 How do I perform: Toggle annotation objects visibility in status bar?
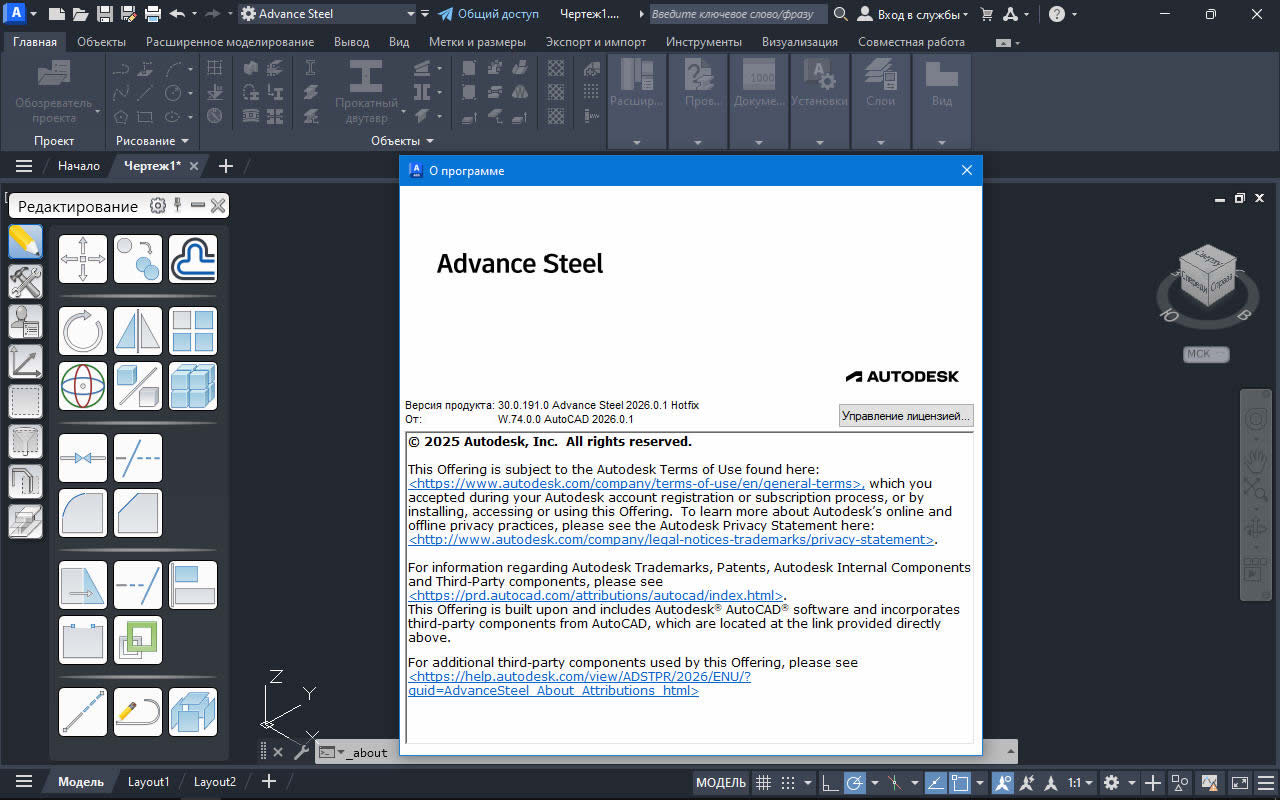(1004, 782)
